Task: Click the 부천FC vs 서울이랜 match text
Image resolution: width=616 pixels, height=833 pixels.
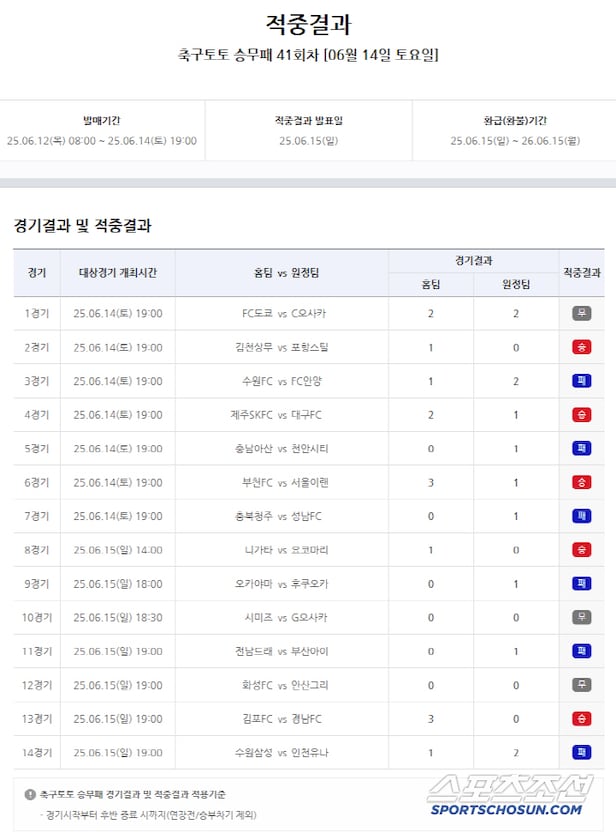Action: (x=286, y=483)
